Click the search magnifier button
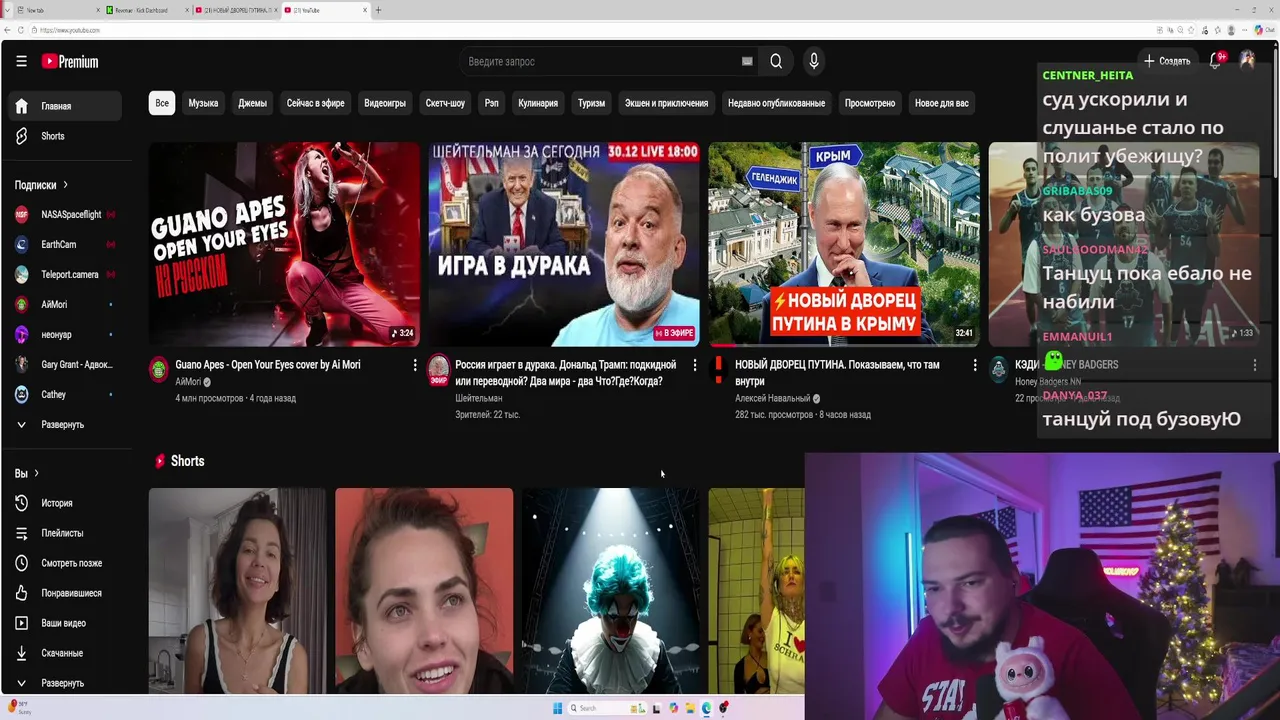This screenshot has width=1280, height=720. [x=776, y=61]
